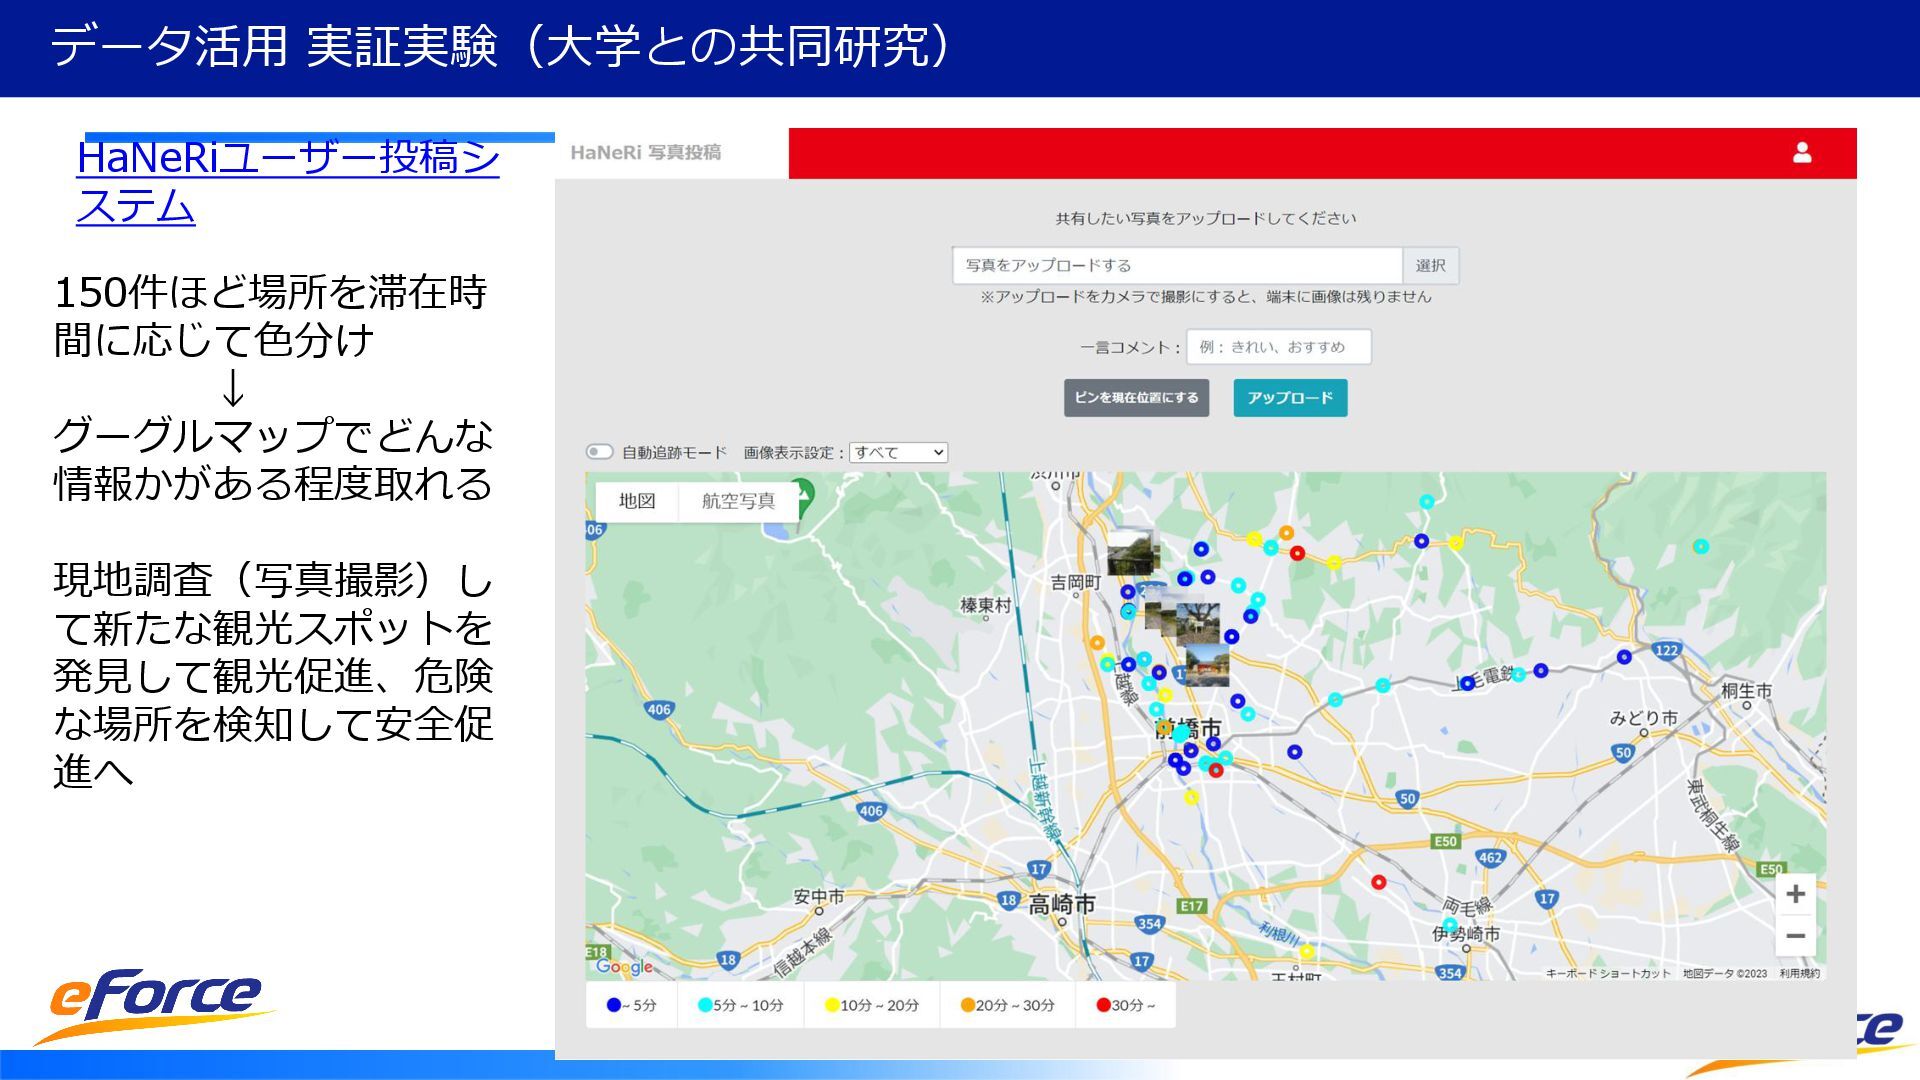1920x1080 pixels.
Task: Click the orange marker west of 前橋 cluster
Action: (x=1097, y=643)
